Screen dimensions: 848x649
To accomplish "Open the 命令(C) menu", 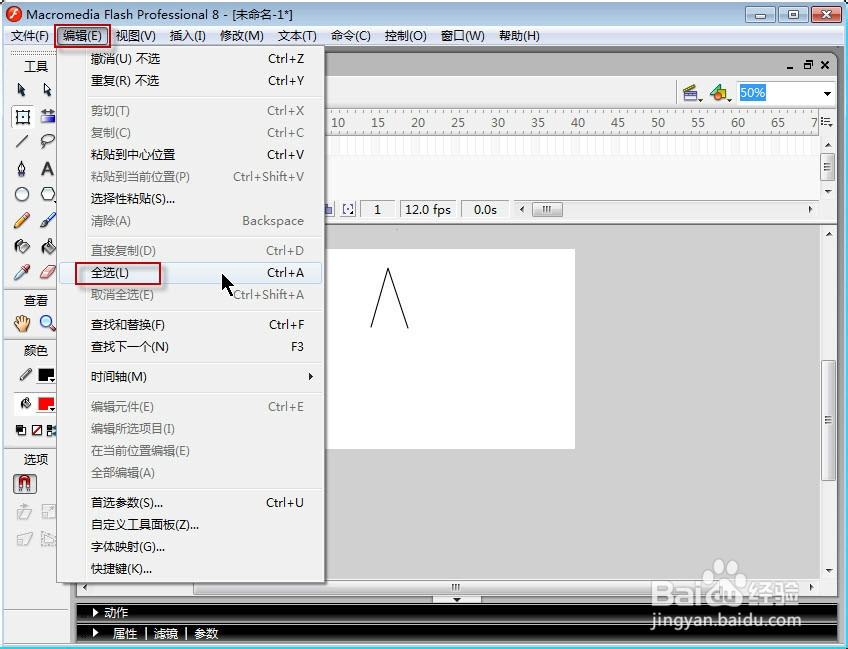I will click(350, 36).
